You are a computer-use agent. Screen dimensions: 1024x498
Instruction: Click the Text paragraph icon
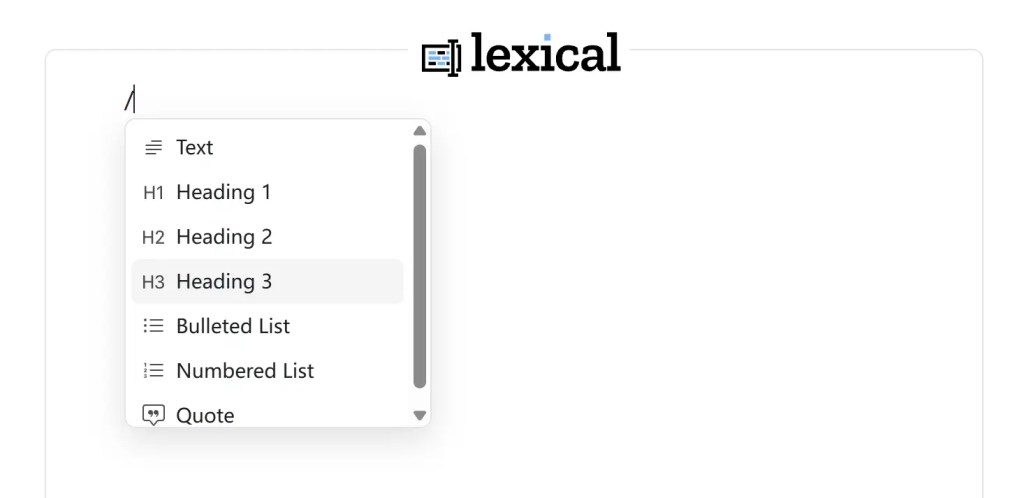point(153,148)
